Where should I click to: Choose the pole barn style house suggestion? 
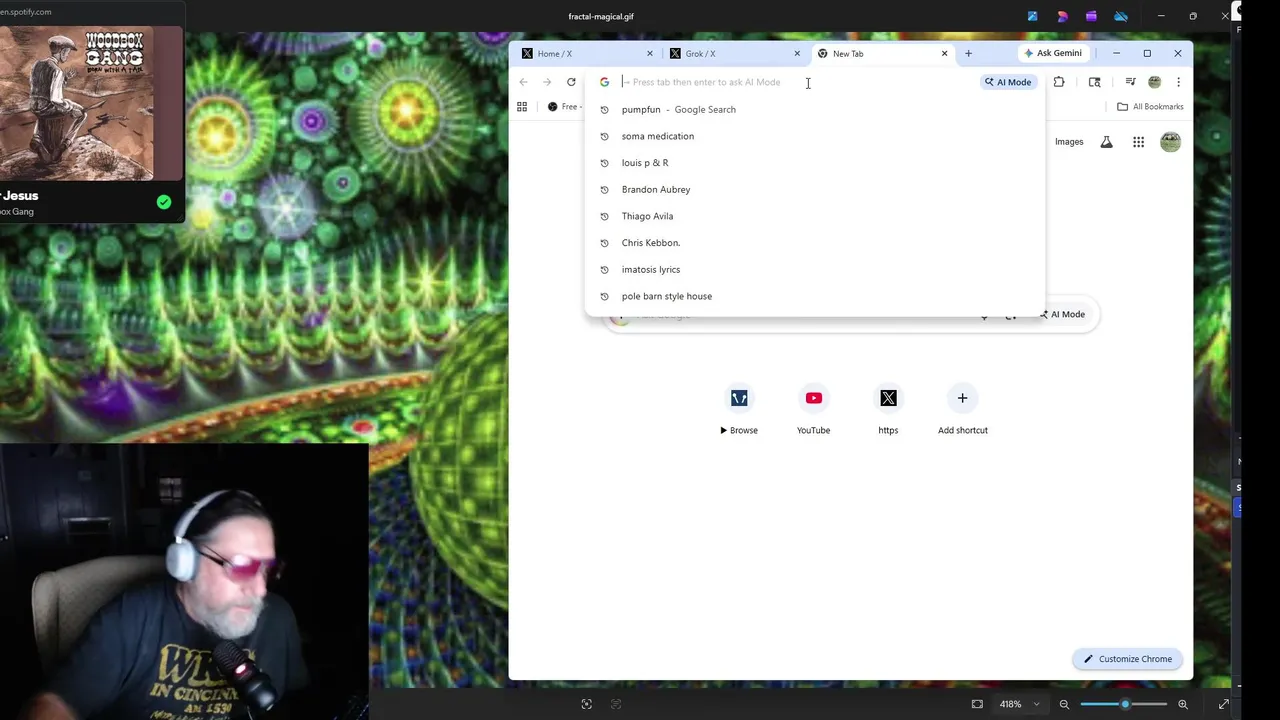pos(815,296)
